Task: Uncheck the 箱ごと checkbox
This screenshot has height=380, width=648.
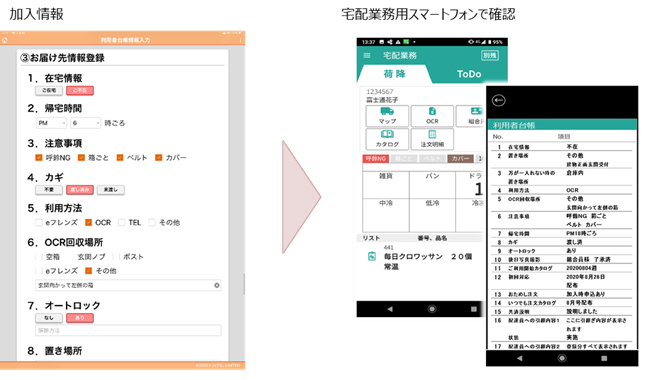Action: coord(81,157)
